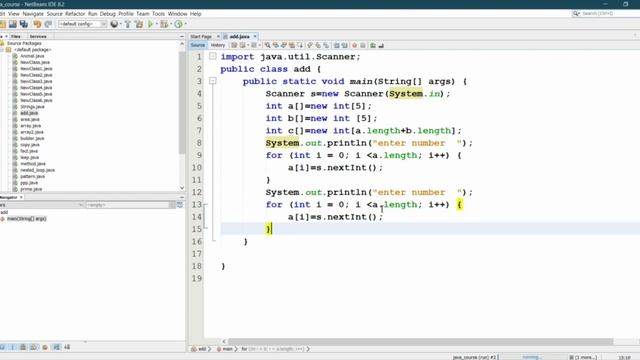640x360 pixels.
Task: Close the Navigator panel tab
Action: (x=21, y=197)
